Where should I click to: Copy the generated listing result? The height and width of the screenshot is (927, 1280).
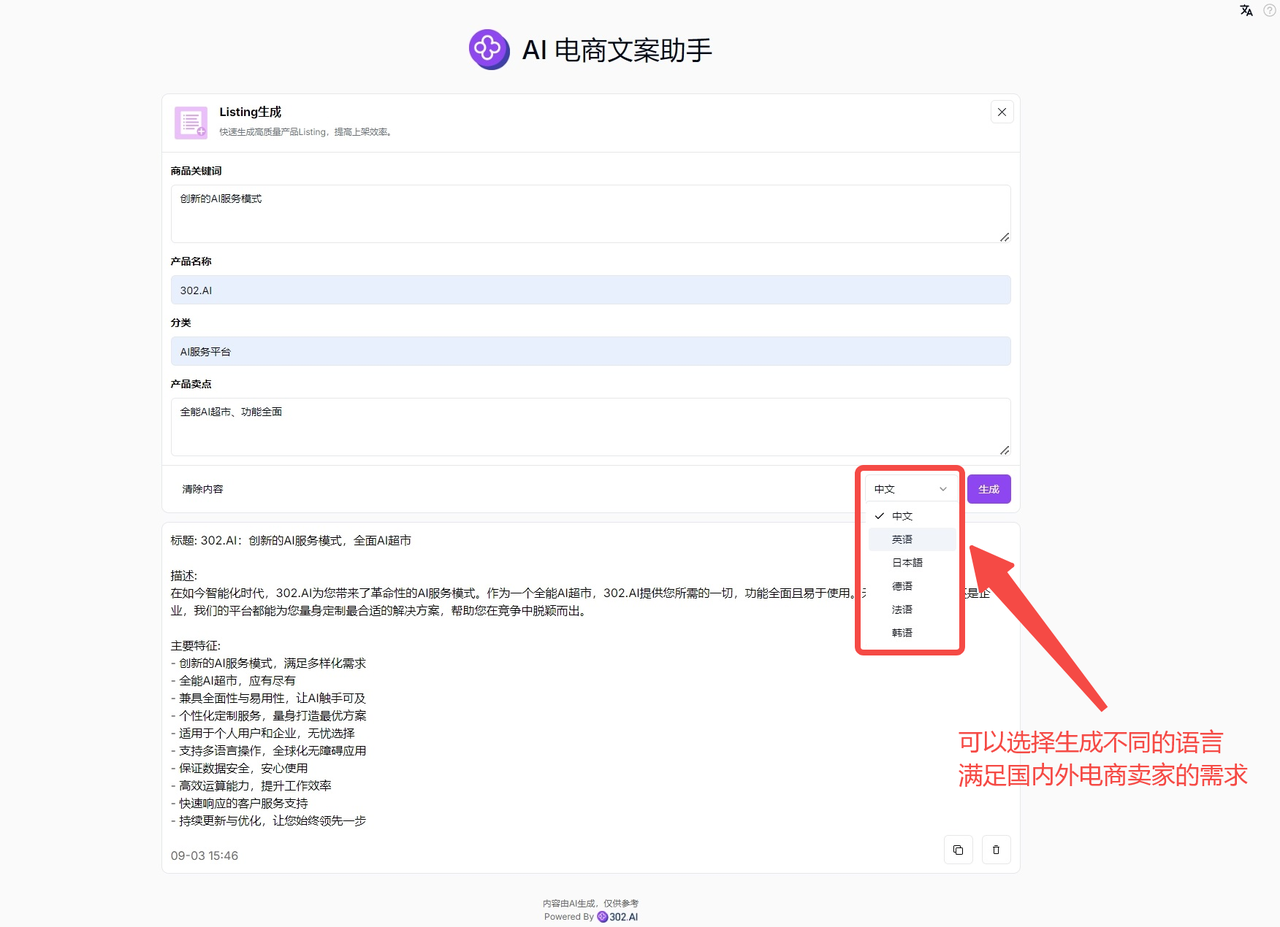[958, 850]
